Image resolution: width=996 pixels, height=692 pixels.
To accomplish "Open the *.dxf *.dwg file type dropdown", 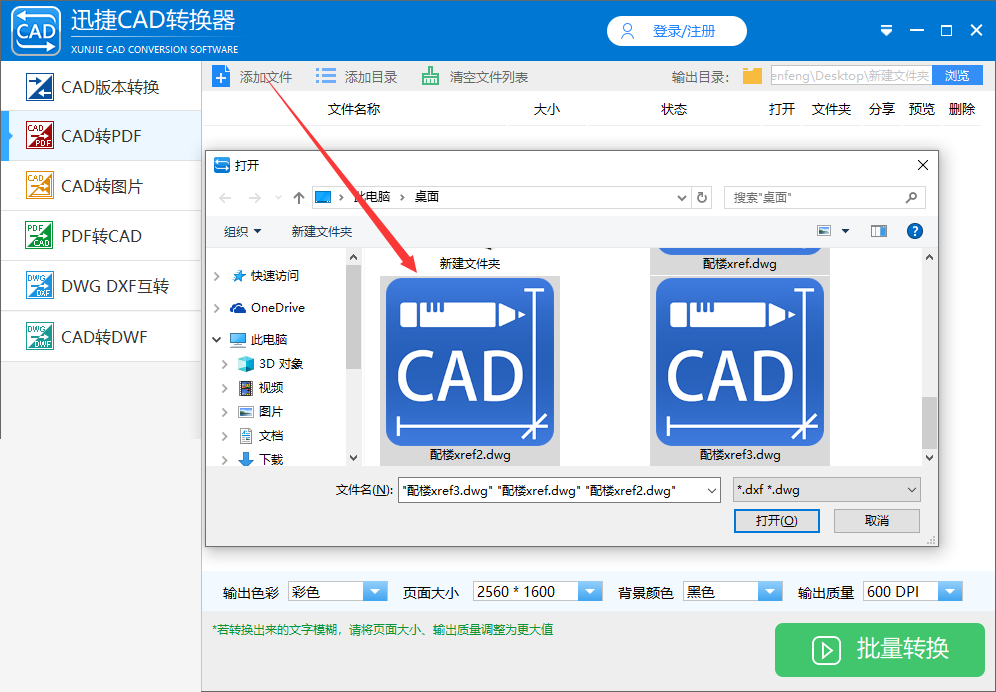I will coord(826,490).
